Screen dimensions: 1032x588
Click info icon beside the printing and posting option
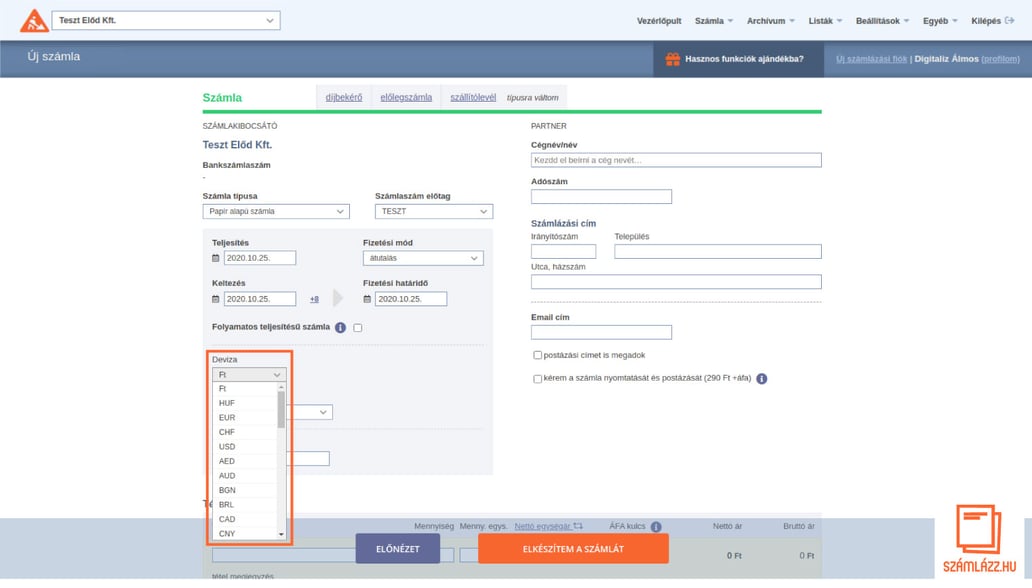[762, 379]
